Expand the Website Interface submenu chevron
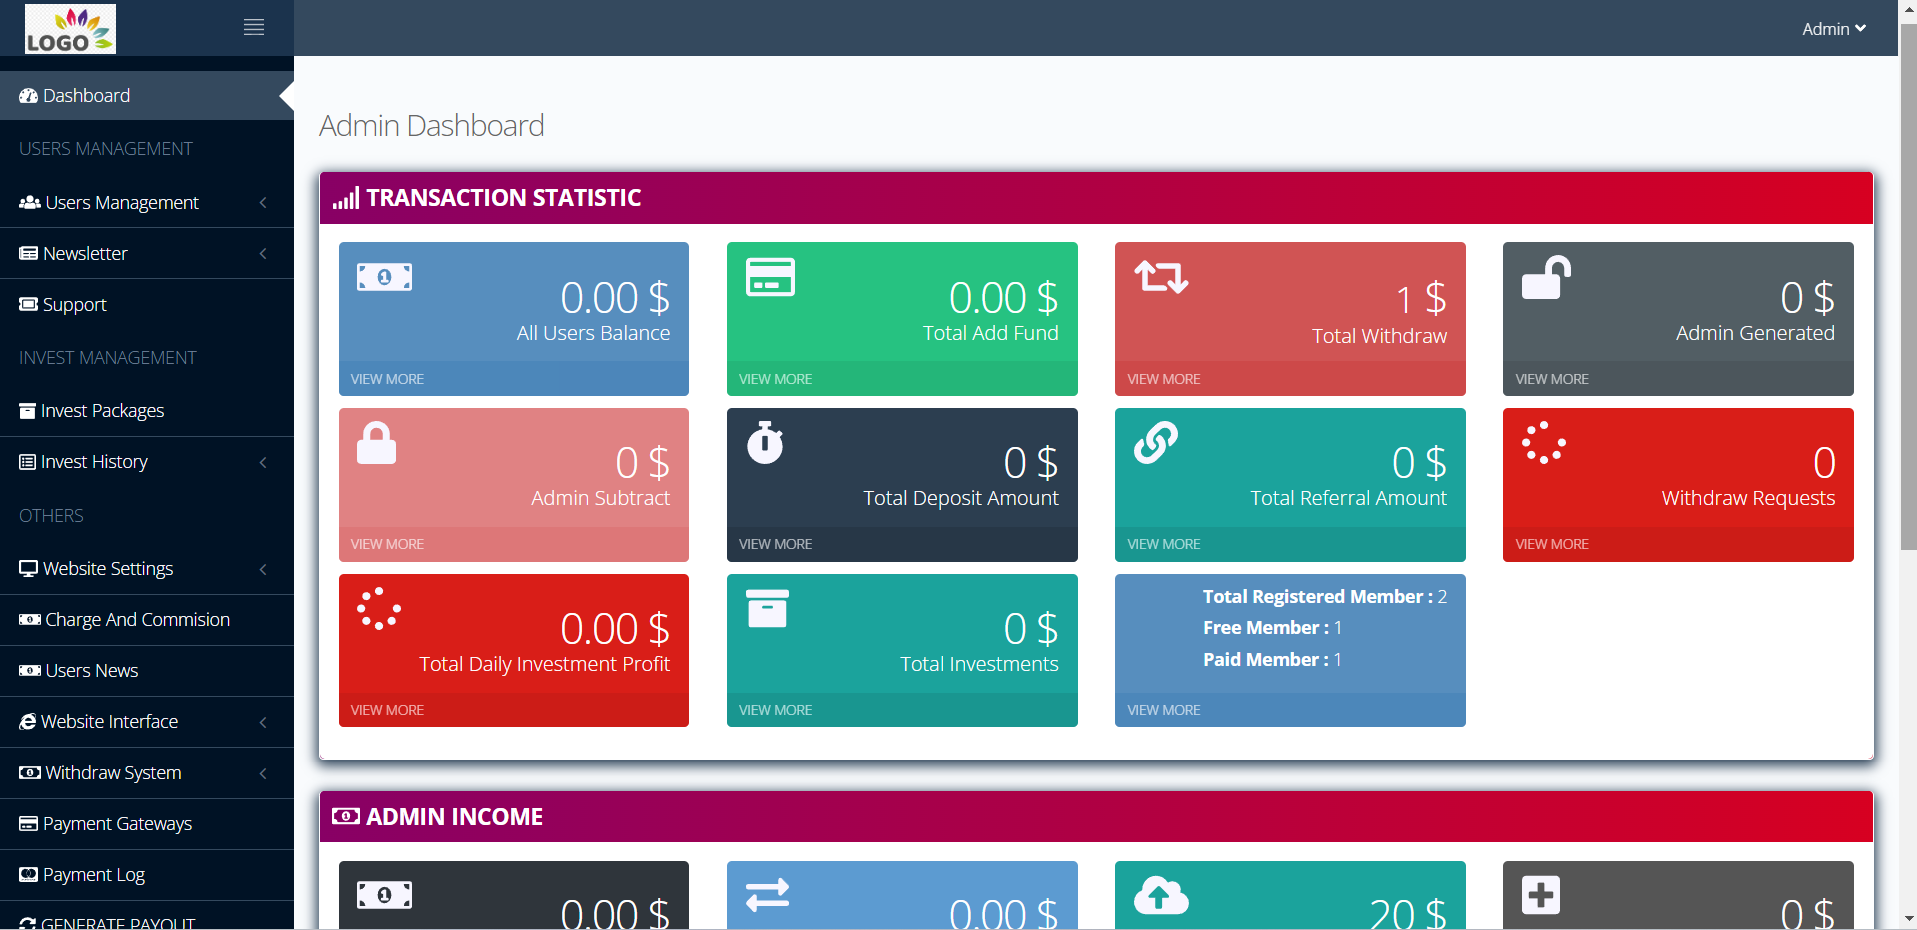 [263, 722]
